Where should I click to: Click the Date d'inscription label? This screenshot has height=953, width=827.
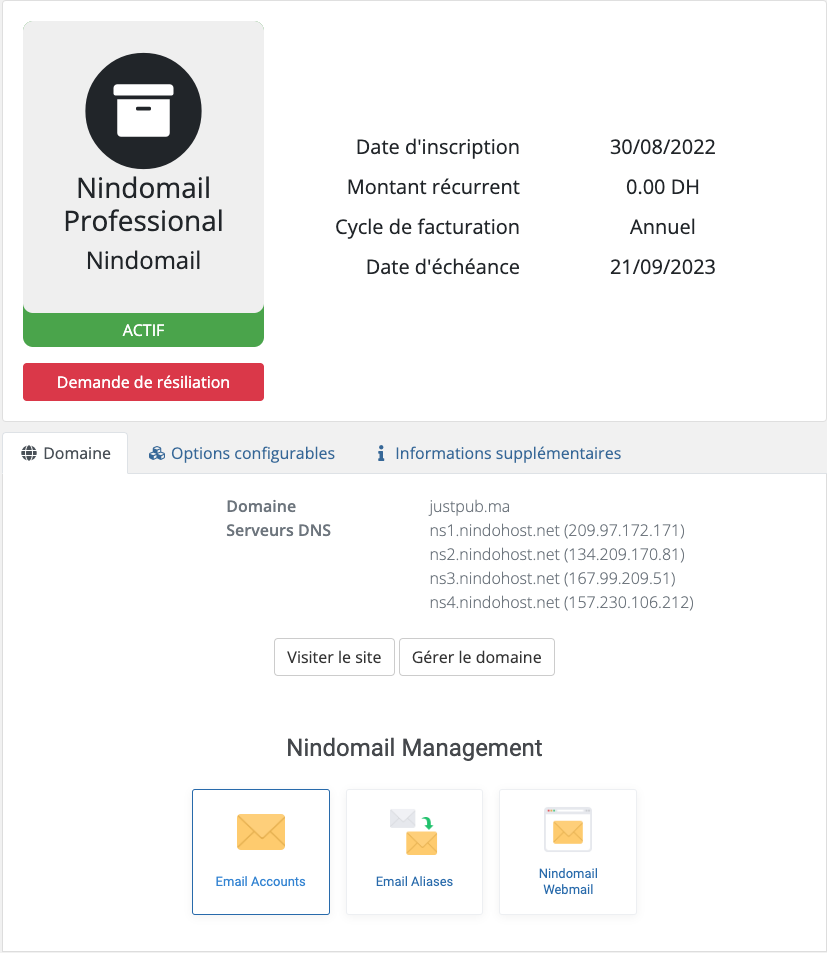[x=438, y=147]
